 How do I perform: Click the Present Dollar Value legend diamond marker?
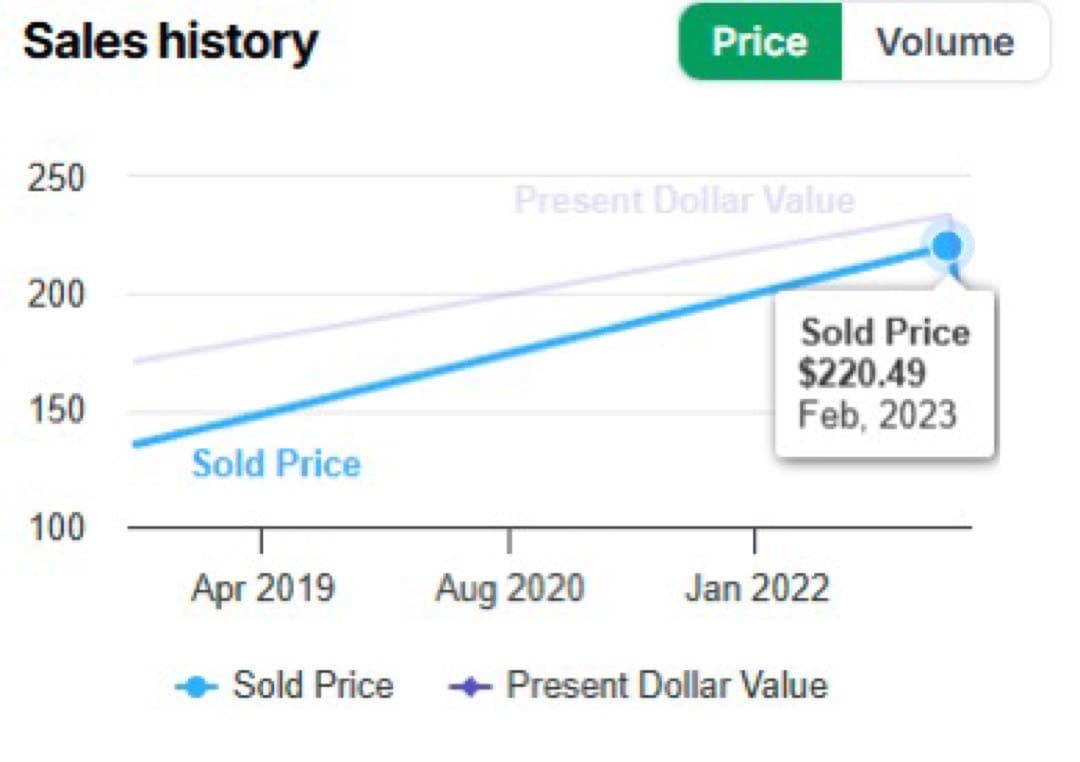471,687
